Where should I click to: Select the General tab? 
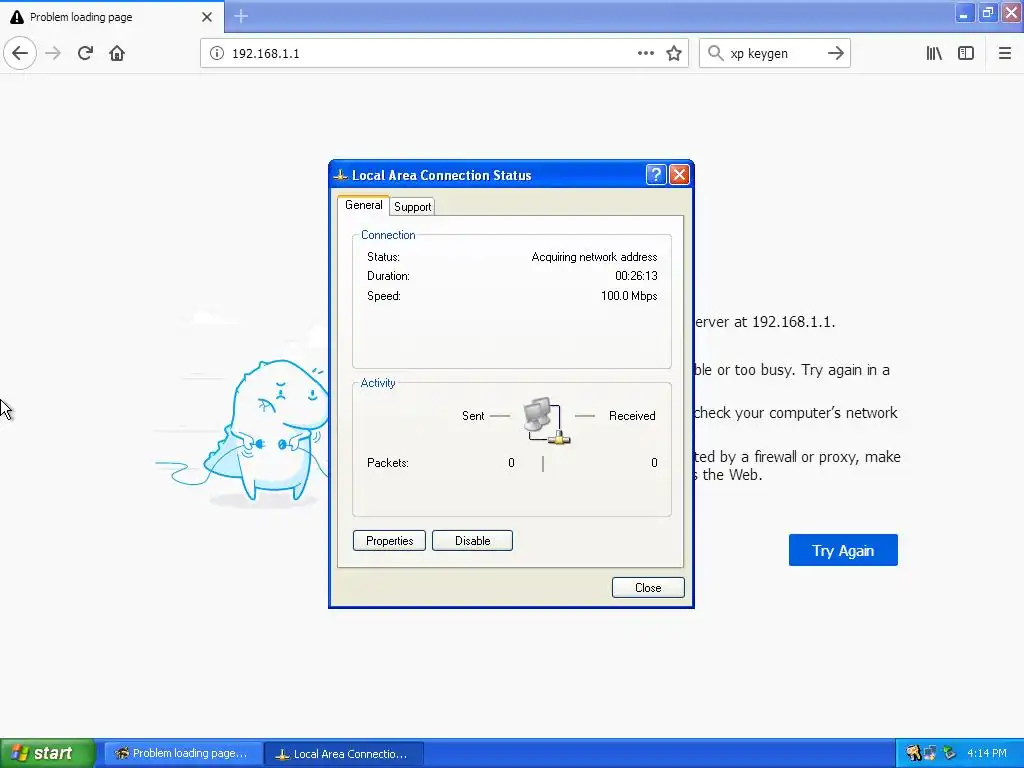click(x=363, y=205)
